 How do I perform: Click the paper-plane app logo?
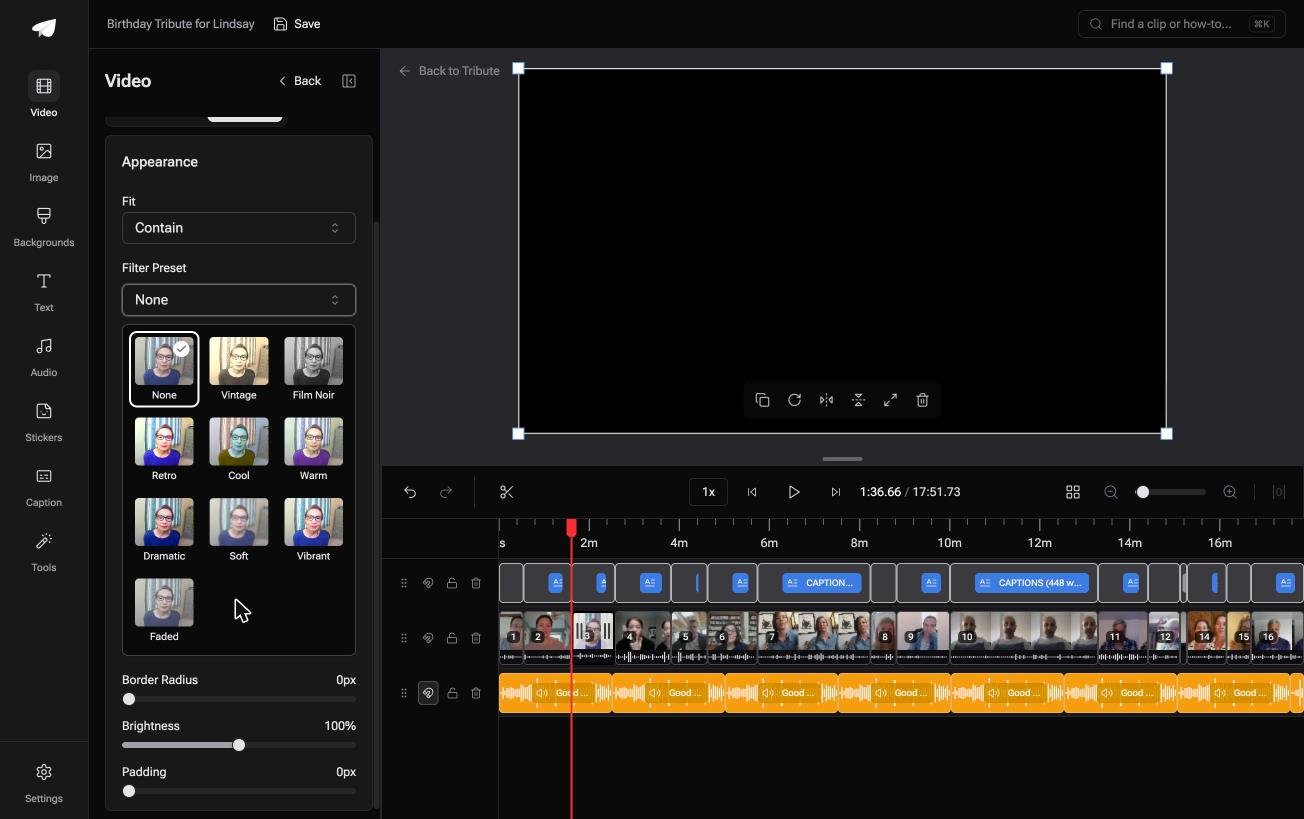point(44,28)
